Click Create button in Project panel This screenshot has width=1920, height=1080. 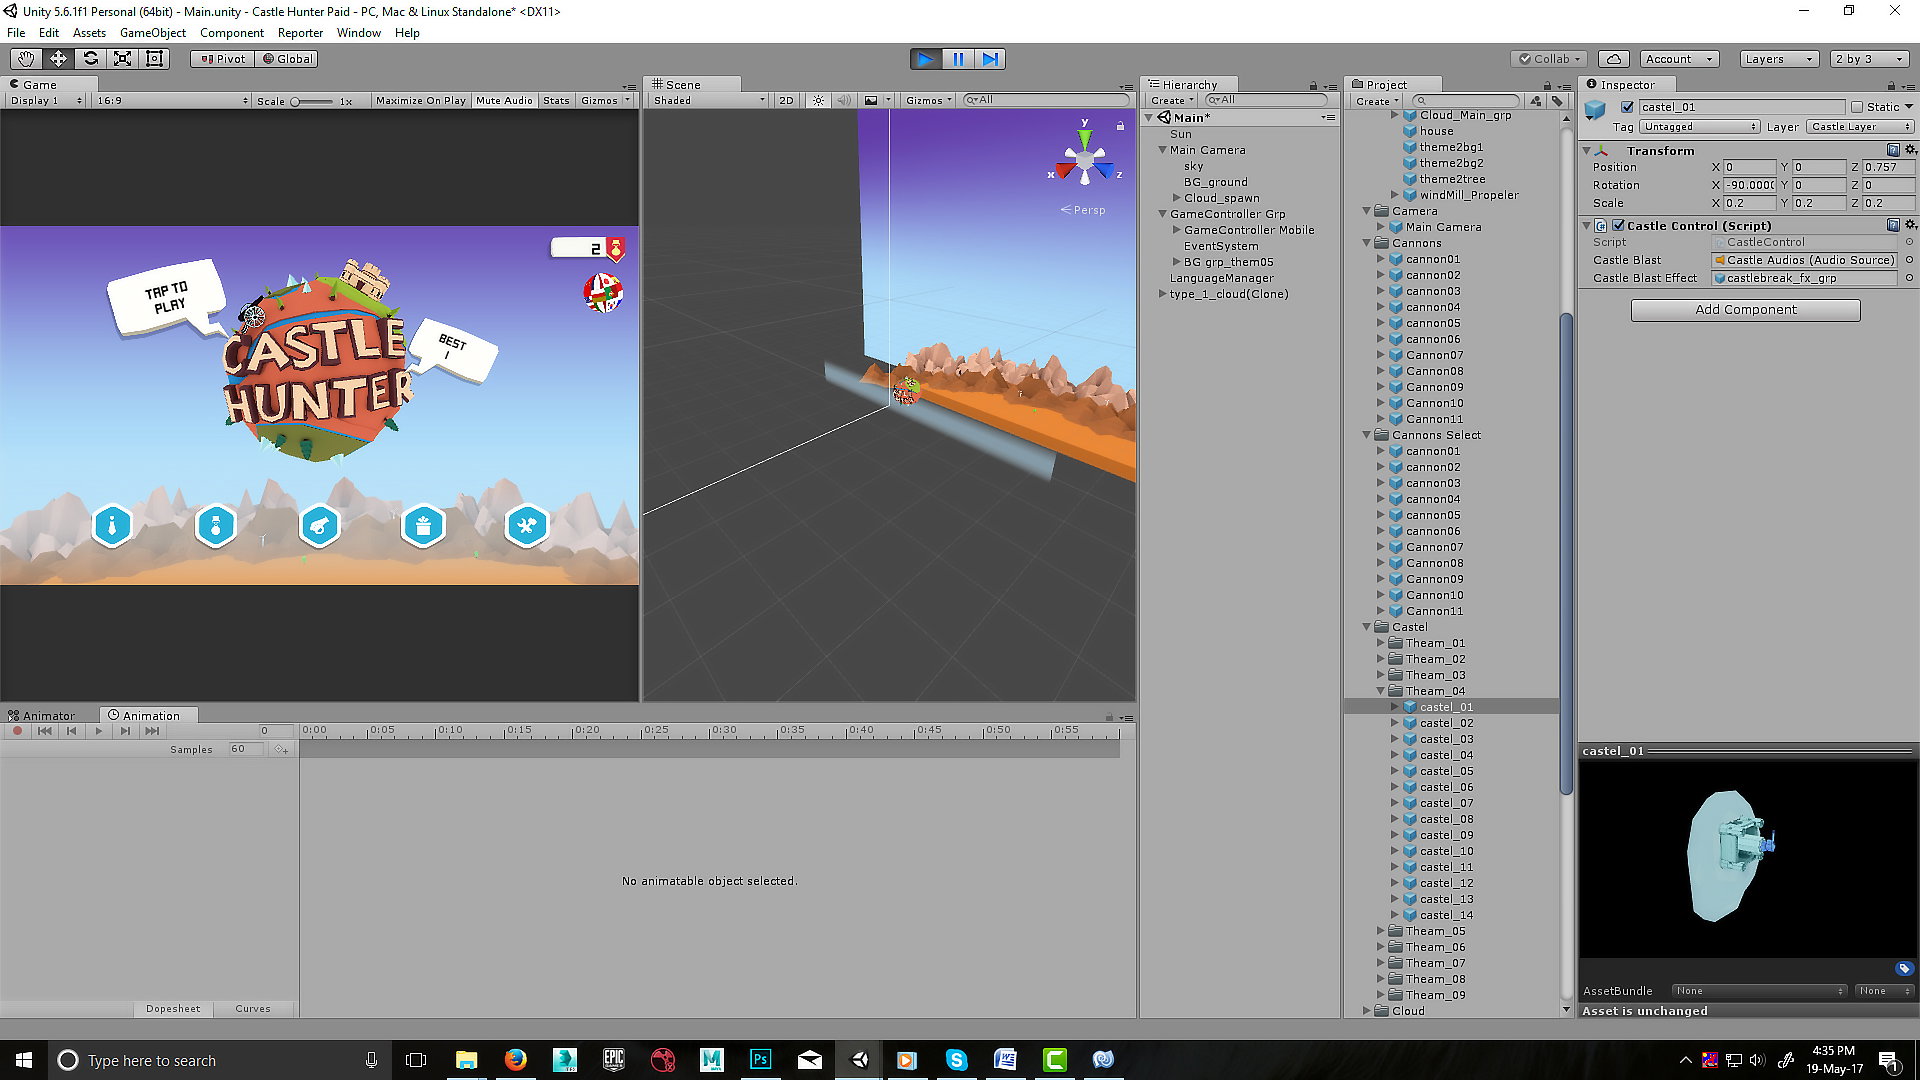(x=1377, y=101)
